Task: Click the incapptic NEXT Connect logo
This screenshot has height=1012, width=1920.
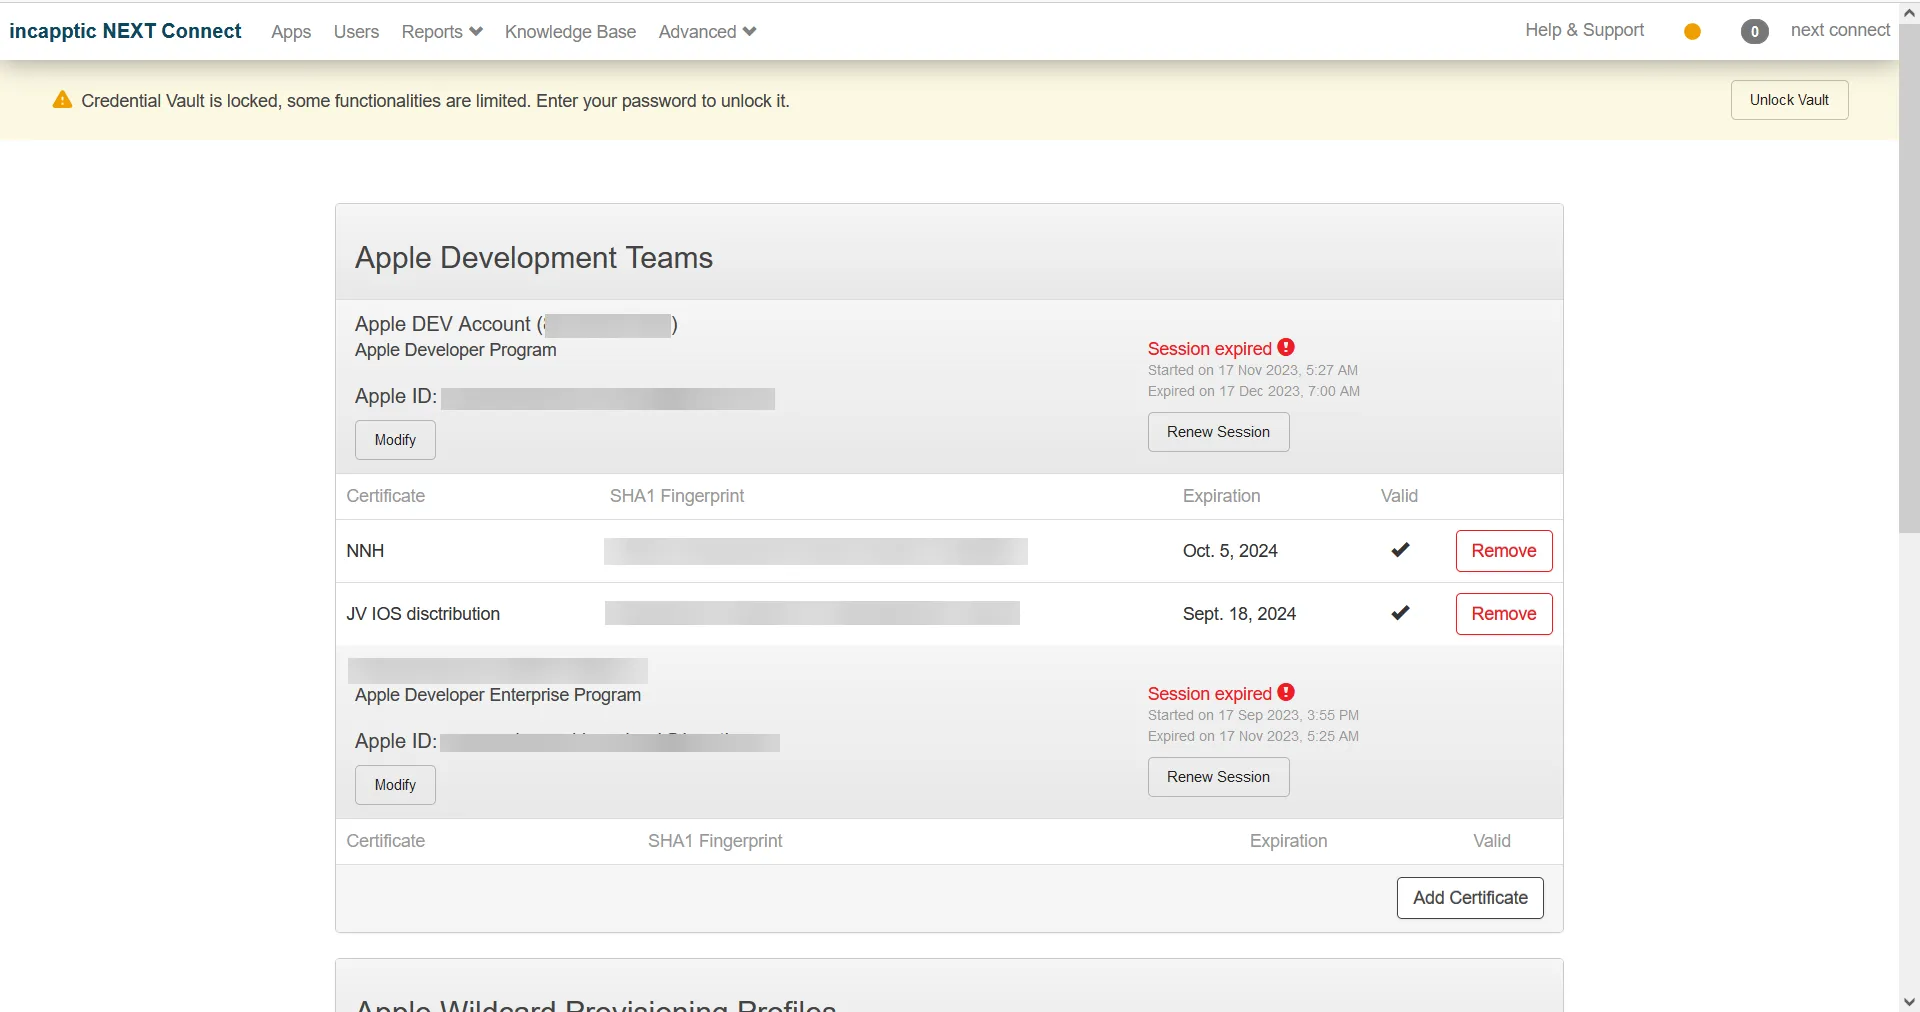Action: pos(125,31)
